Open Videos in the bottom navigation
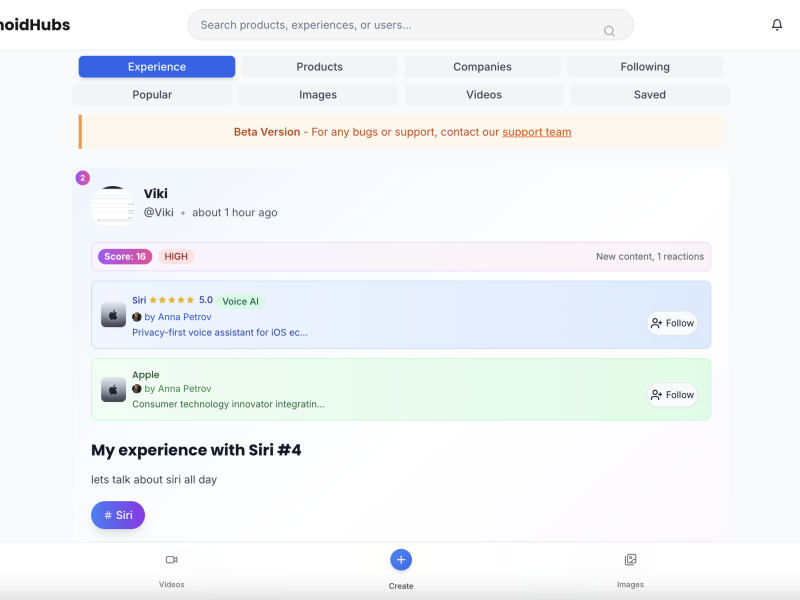This screenshot has width=800, height=600. click(x=171, y=570)
